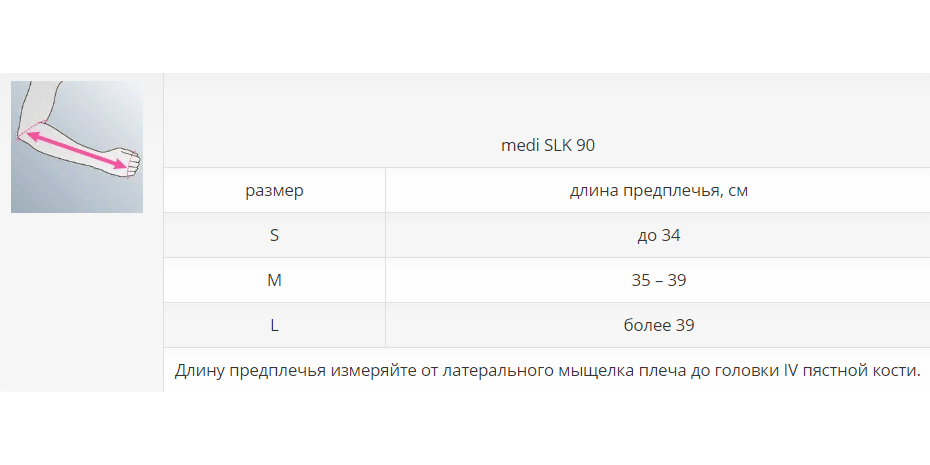Screen dimensions: 930x465
Task: Click the pink measurement arrow's middle
Action: [76, 147]
